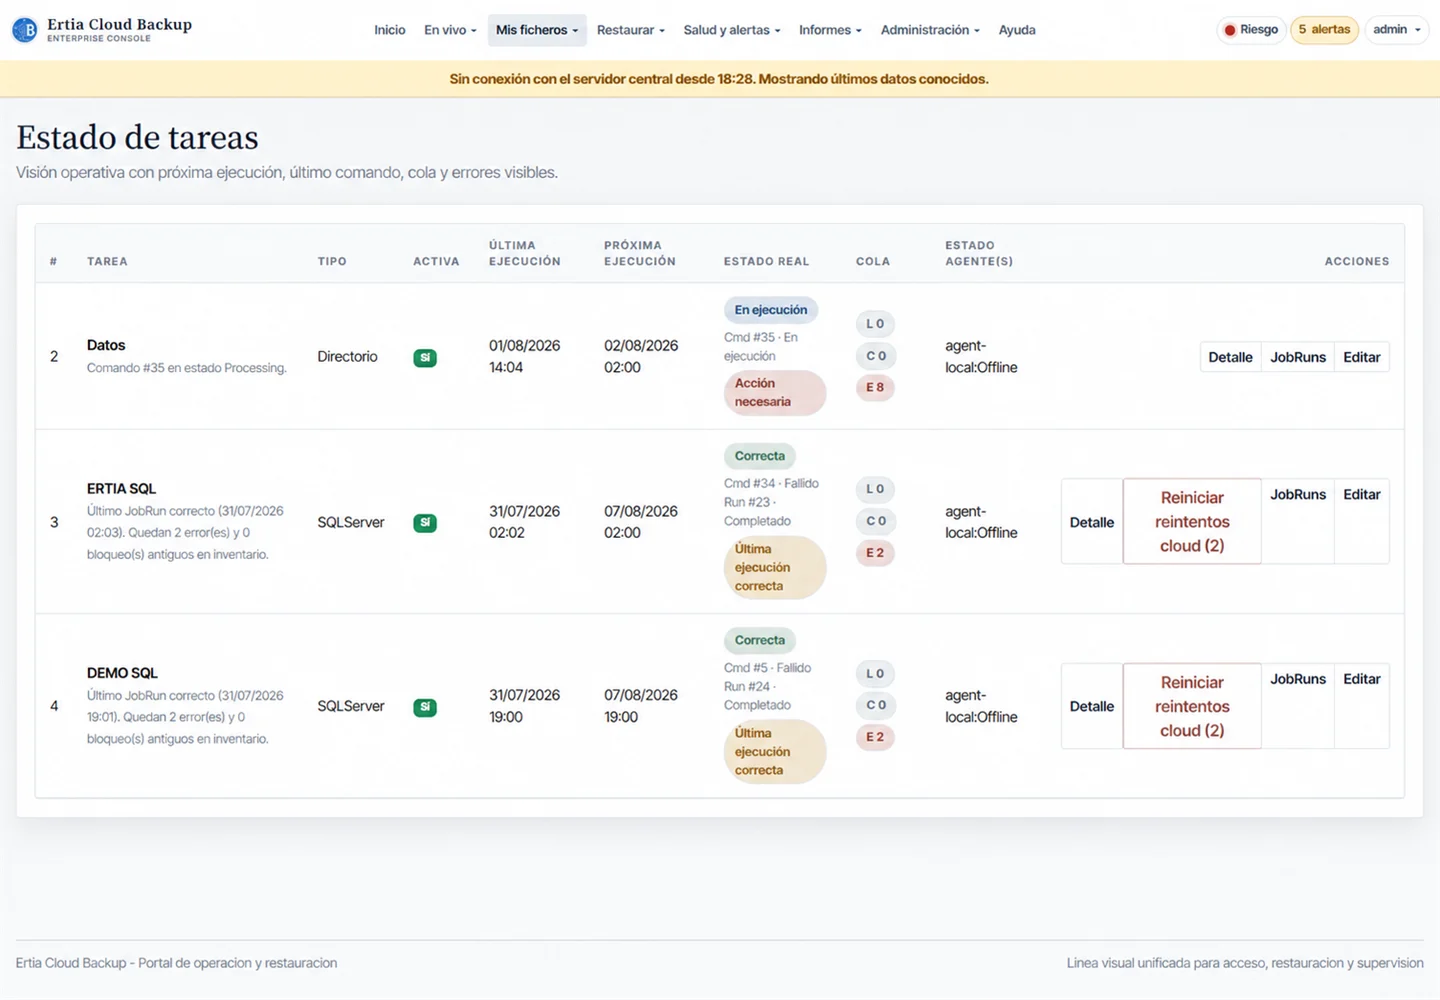Open the Mis ficheros dropdown
The height and width of the screenshot is (1000, 1440).
(537, 30)
